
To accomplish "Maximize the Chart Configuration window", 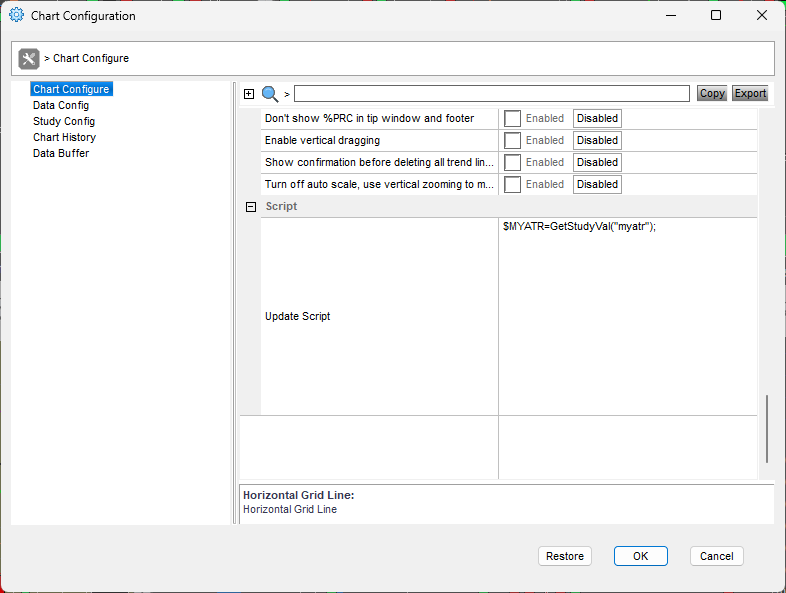I will tap(716, 16).
